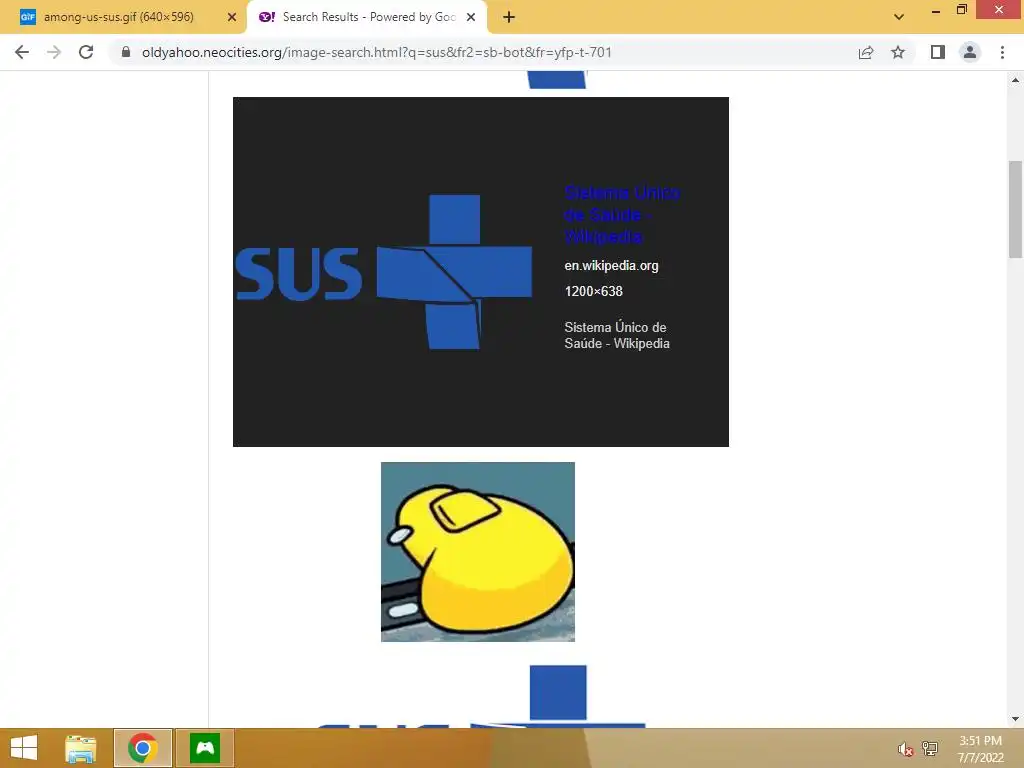Open the green game controller taskbar app
The image size is (1024, 768).
point(205,748)
